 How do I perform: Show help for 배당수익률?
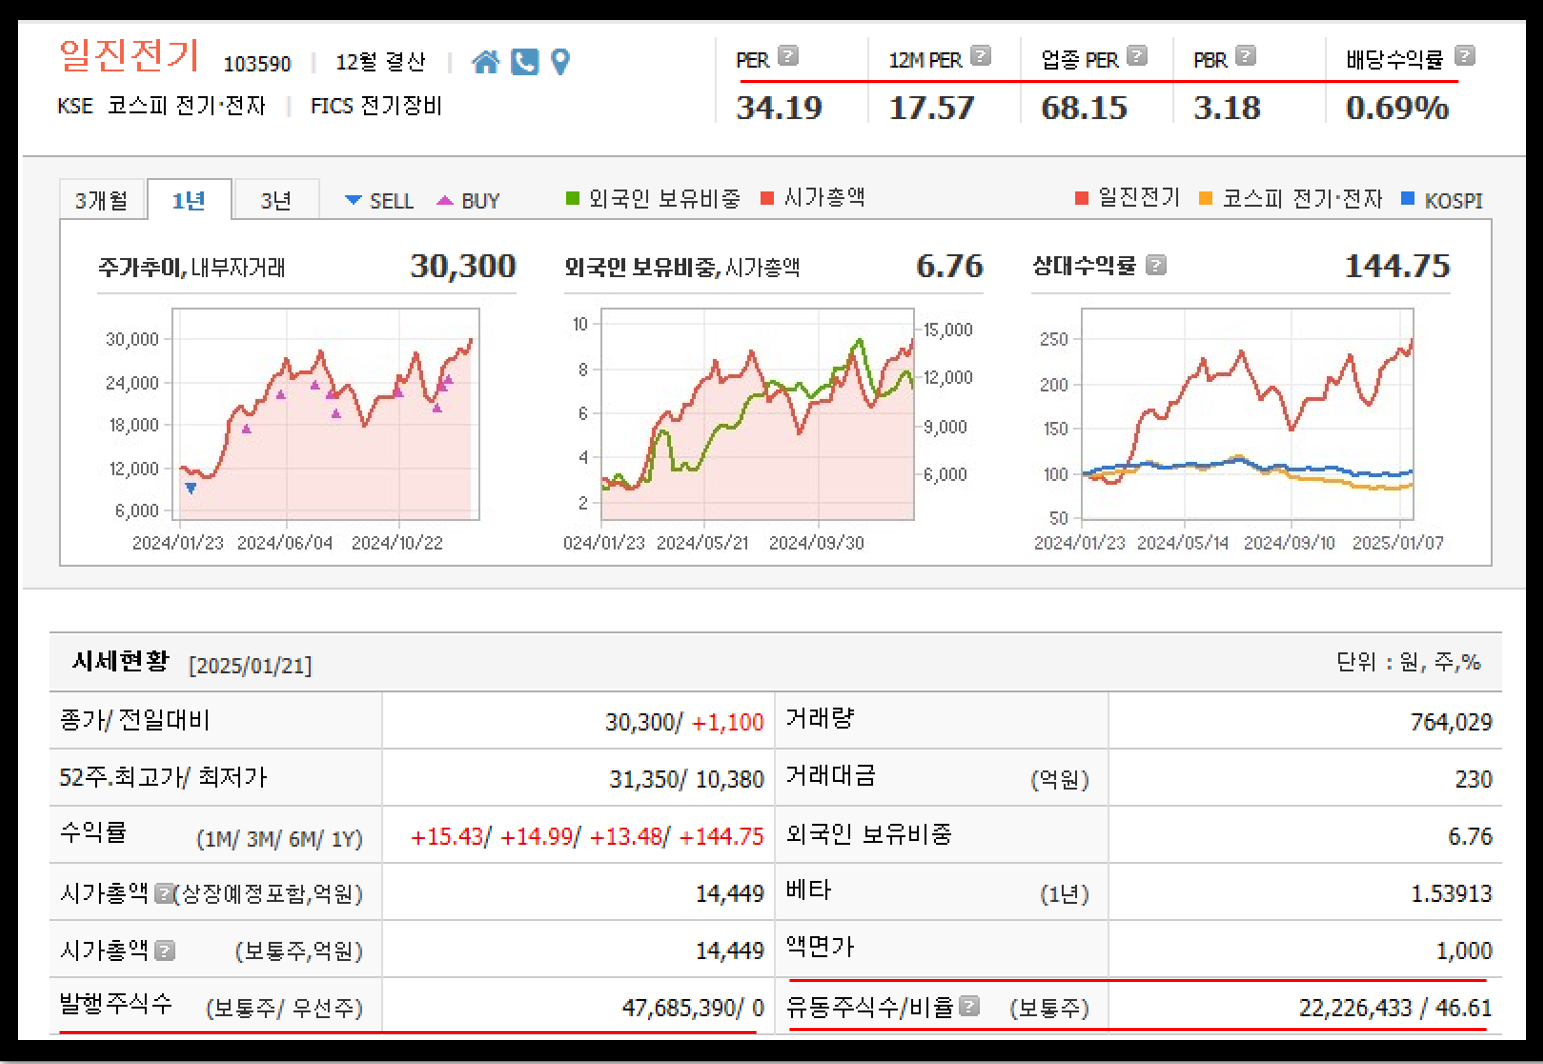(1465, 56)
